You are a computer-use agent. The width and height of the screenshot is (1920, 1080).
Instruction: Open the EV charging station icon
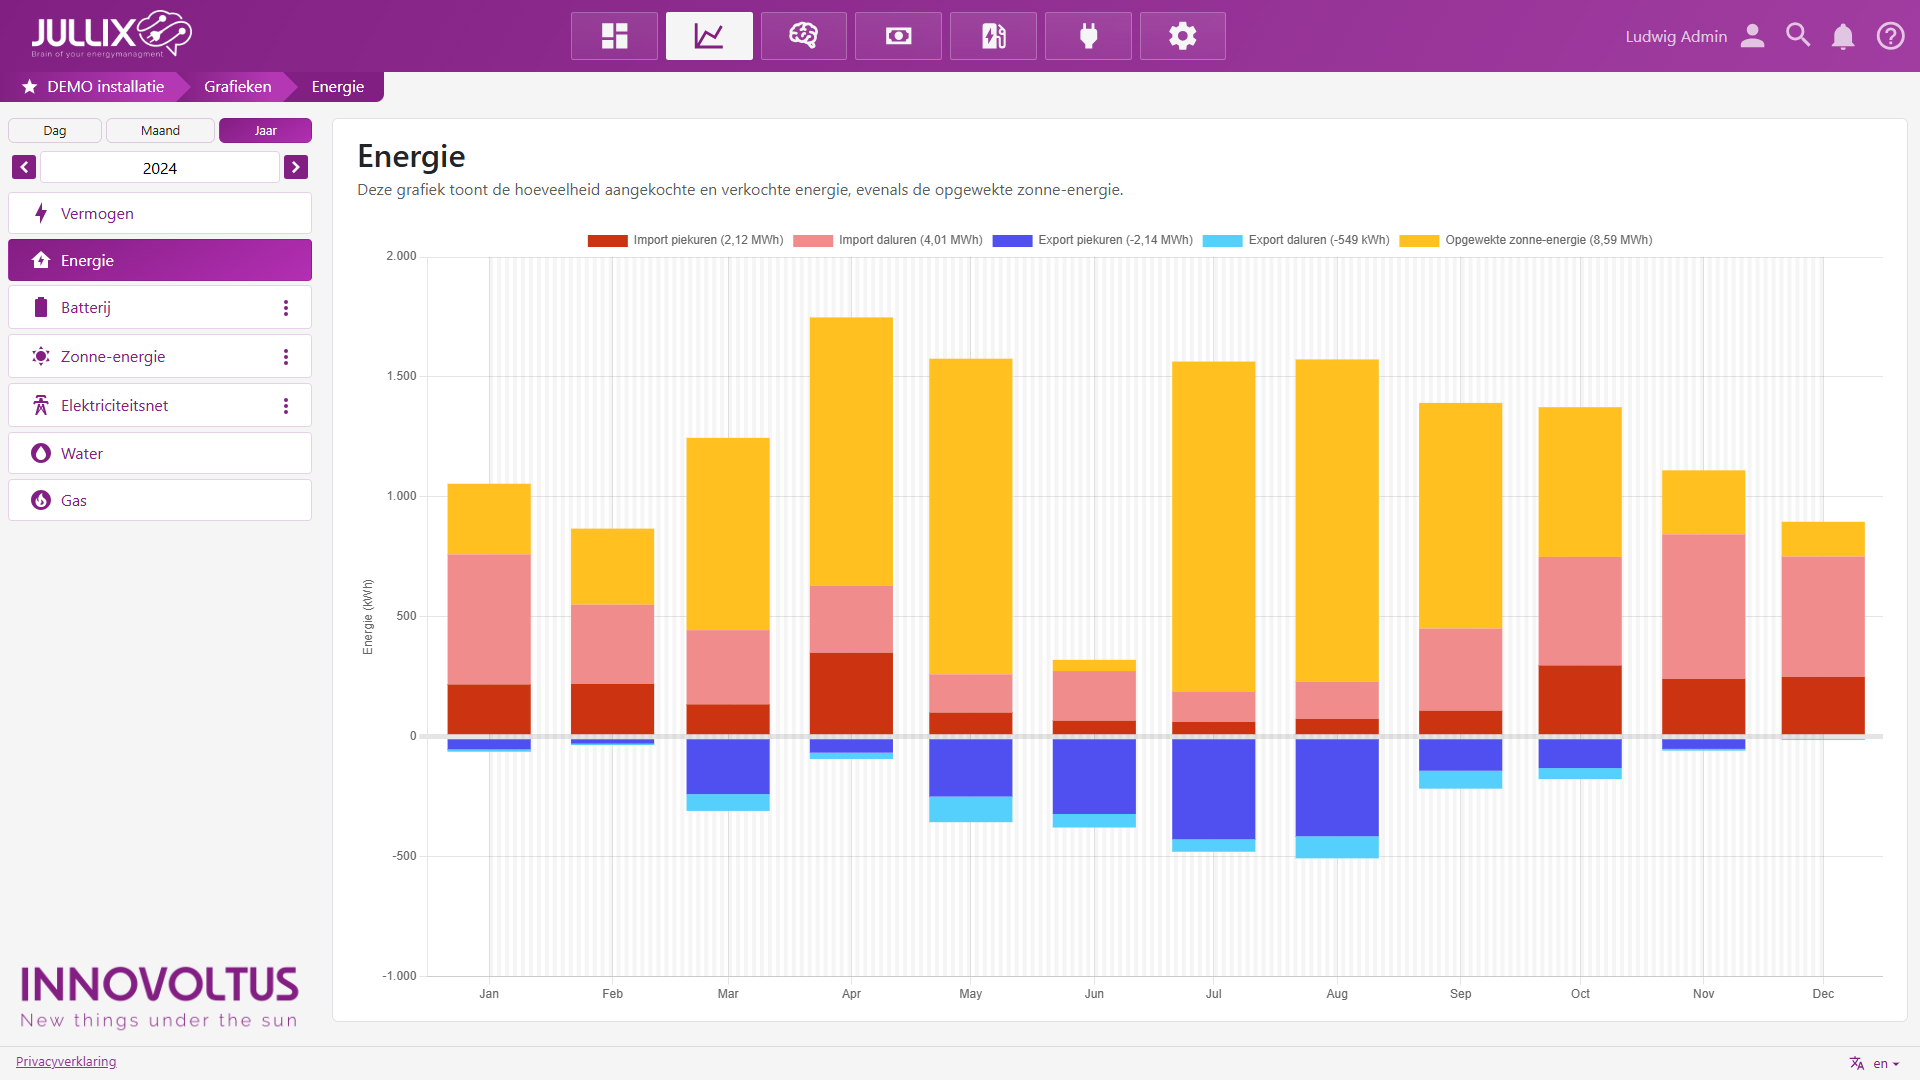993,36
